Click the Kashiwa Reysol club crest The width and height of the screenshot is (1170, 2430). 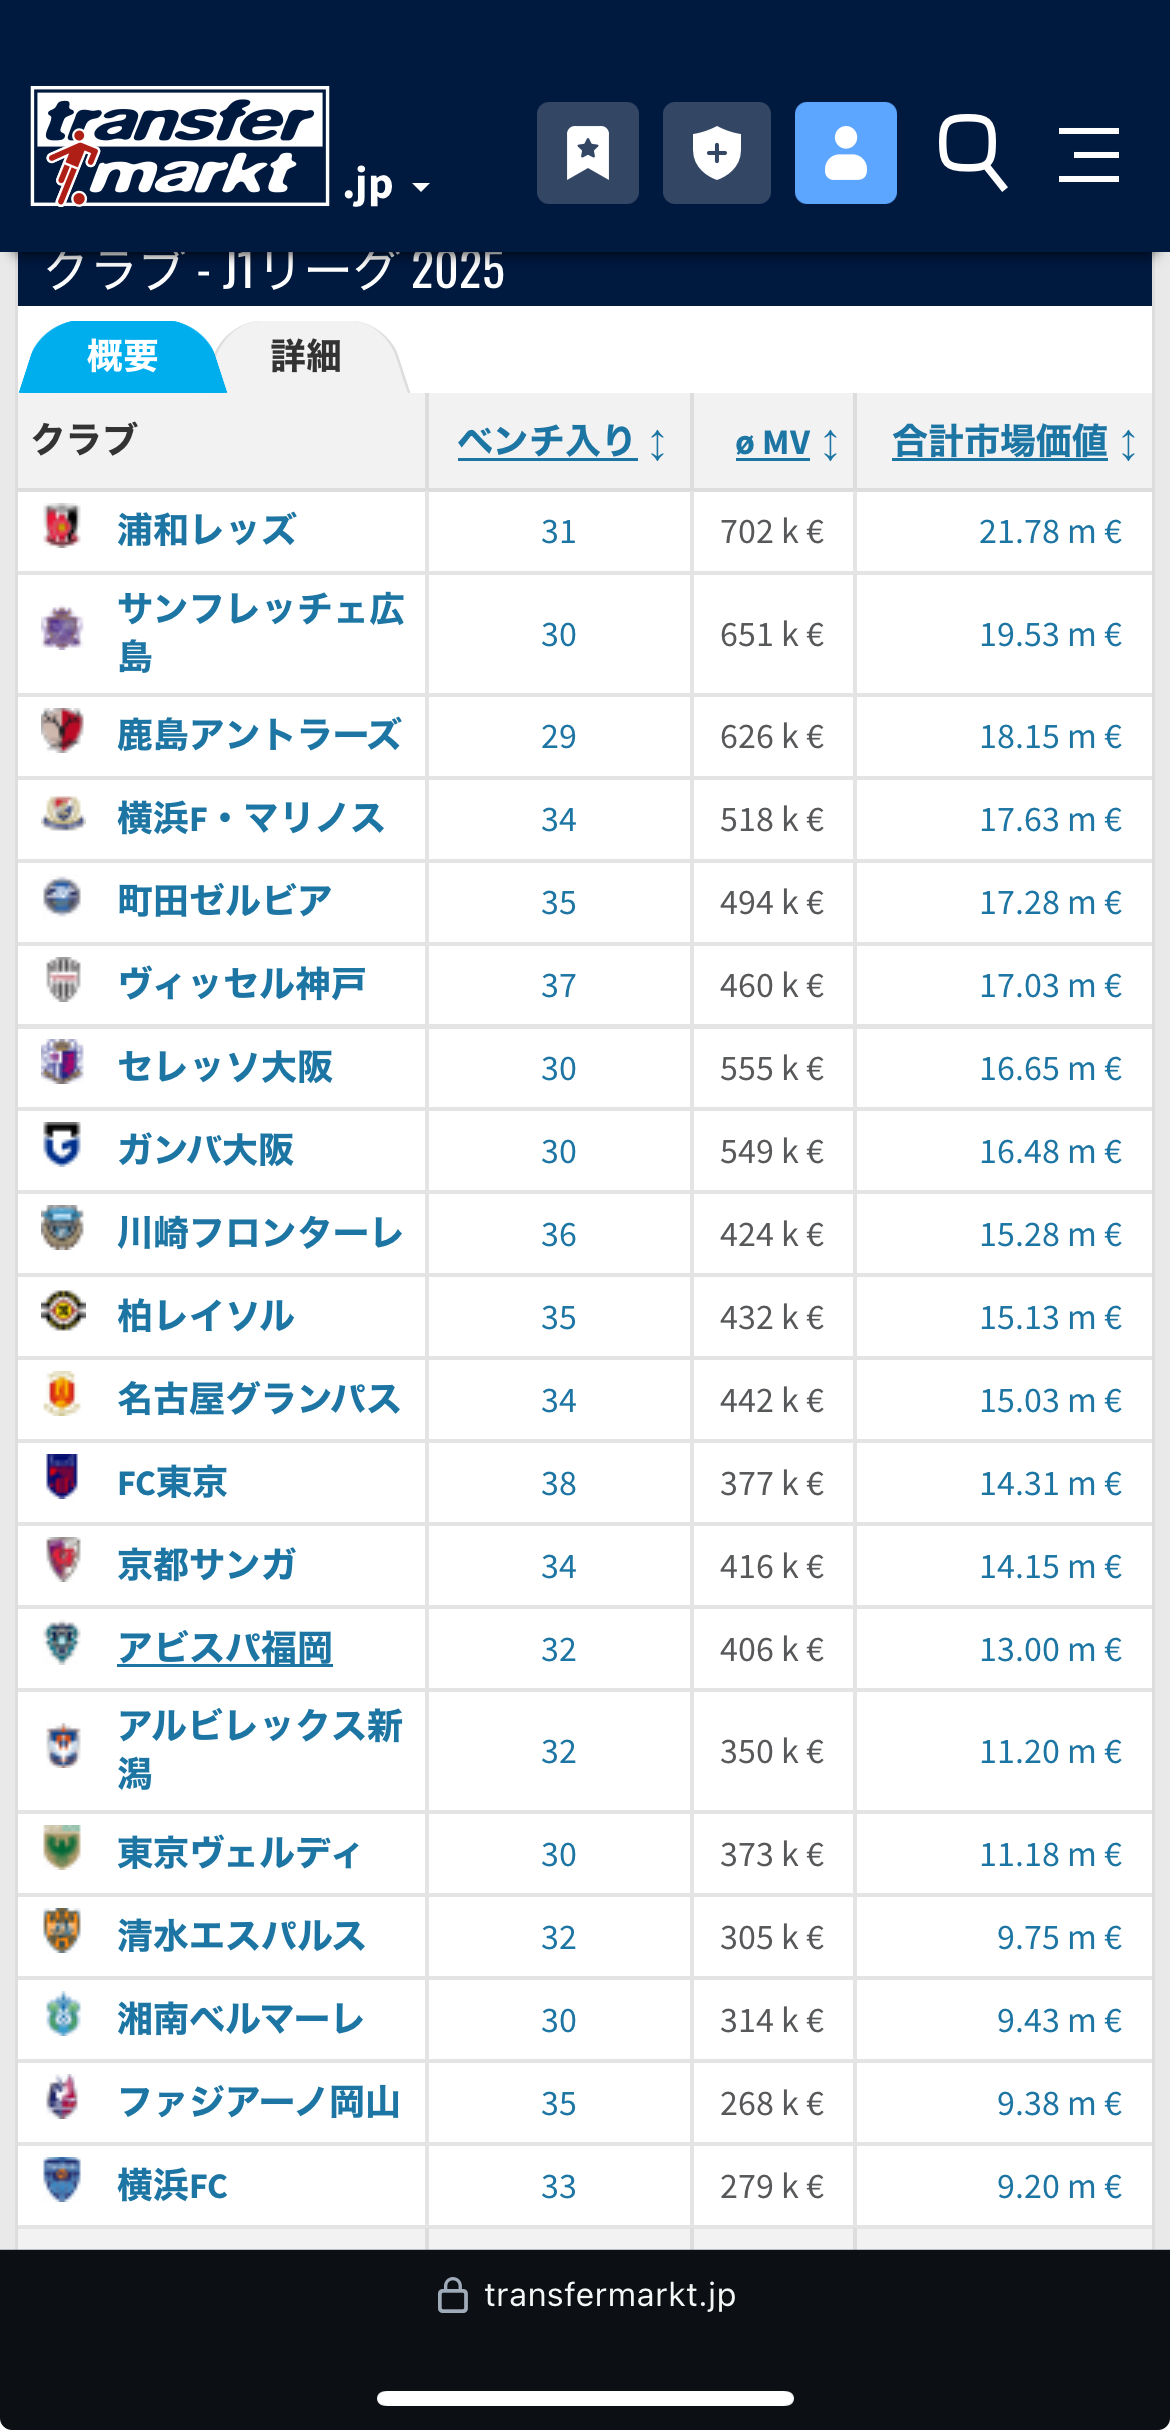pos(62,1312)
